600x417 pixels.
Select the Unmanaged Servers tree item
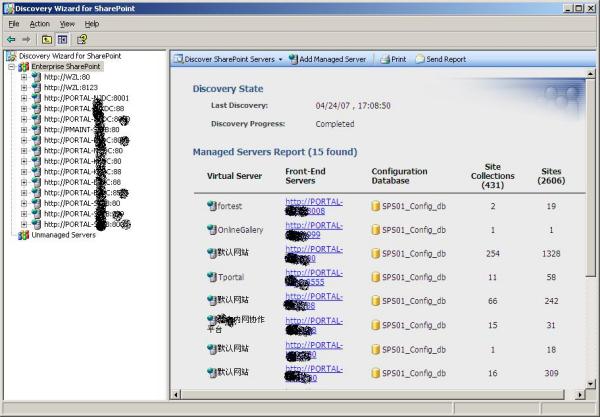pyautogui.click(x=64, y=235)
